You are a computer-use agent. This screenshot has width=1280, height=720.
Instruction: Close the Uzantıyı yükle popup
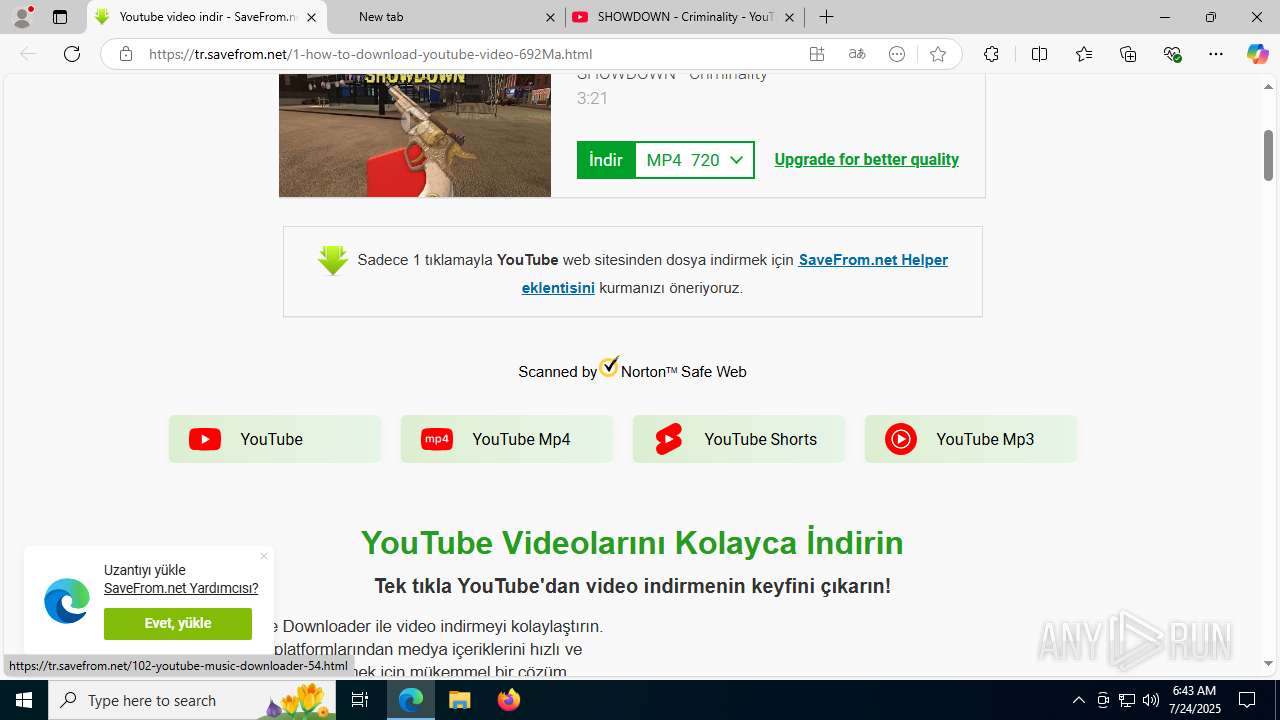(x=264, y=556)
